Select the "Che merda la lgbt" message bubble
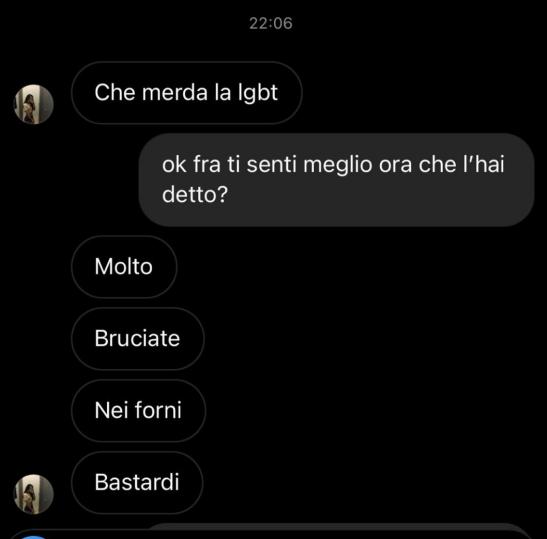 [x=187, y=92]
